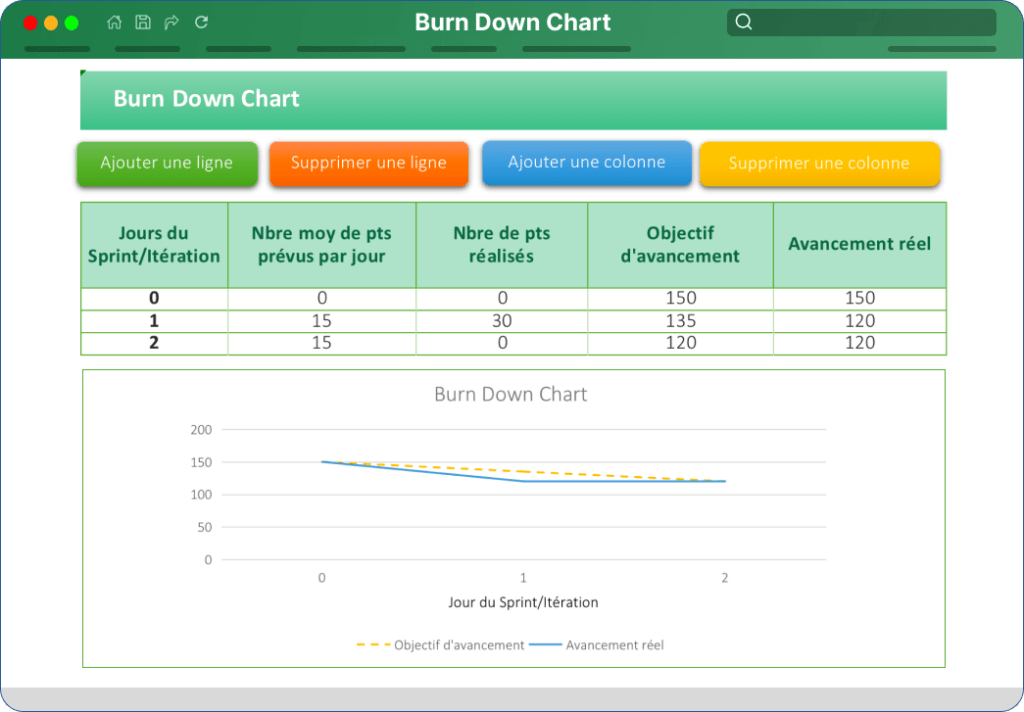
Task: Click the 2 label on the horizontal axis
Action: [725, 578]
